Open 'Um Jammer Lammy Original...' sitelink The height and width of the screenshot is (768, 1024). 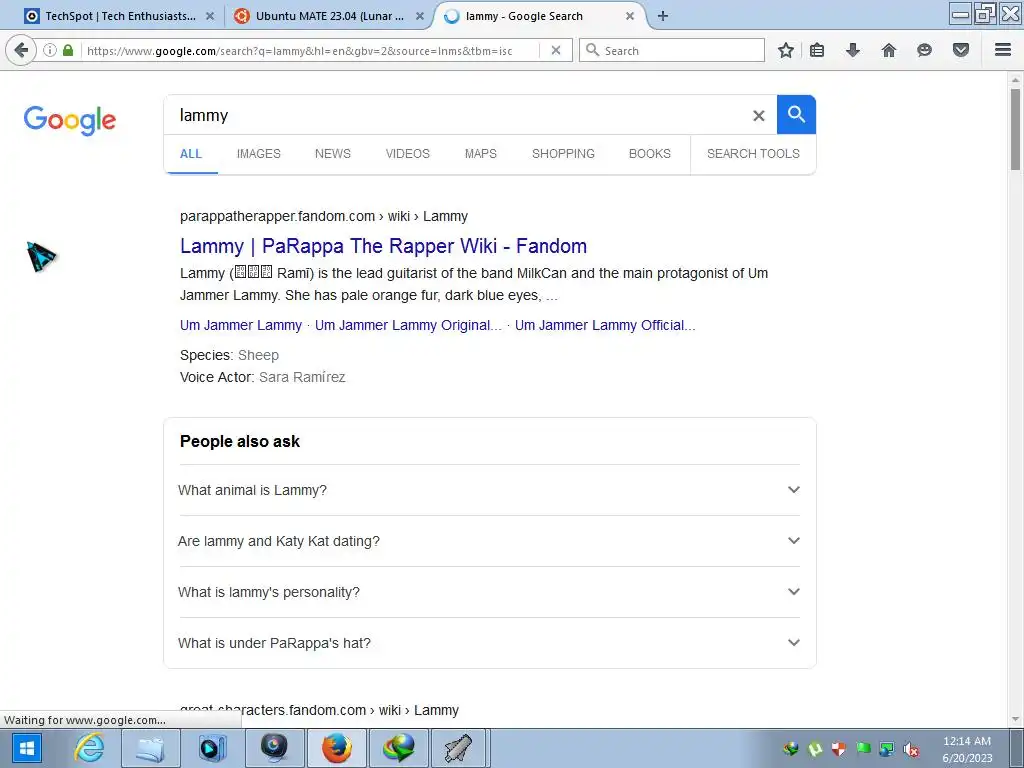tap(408, 325)
